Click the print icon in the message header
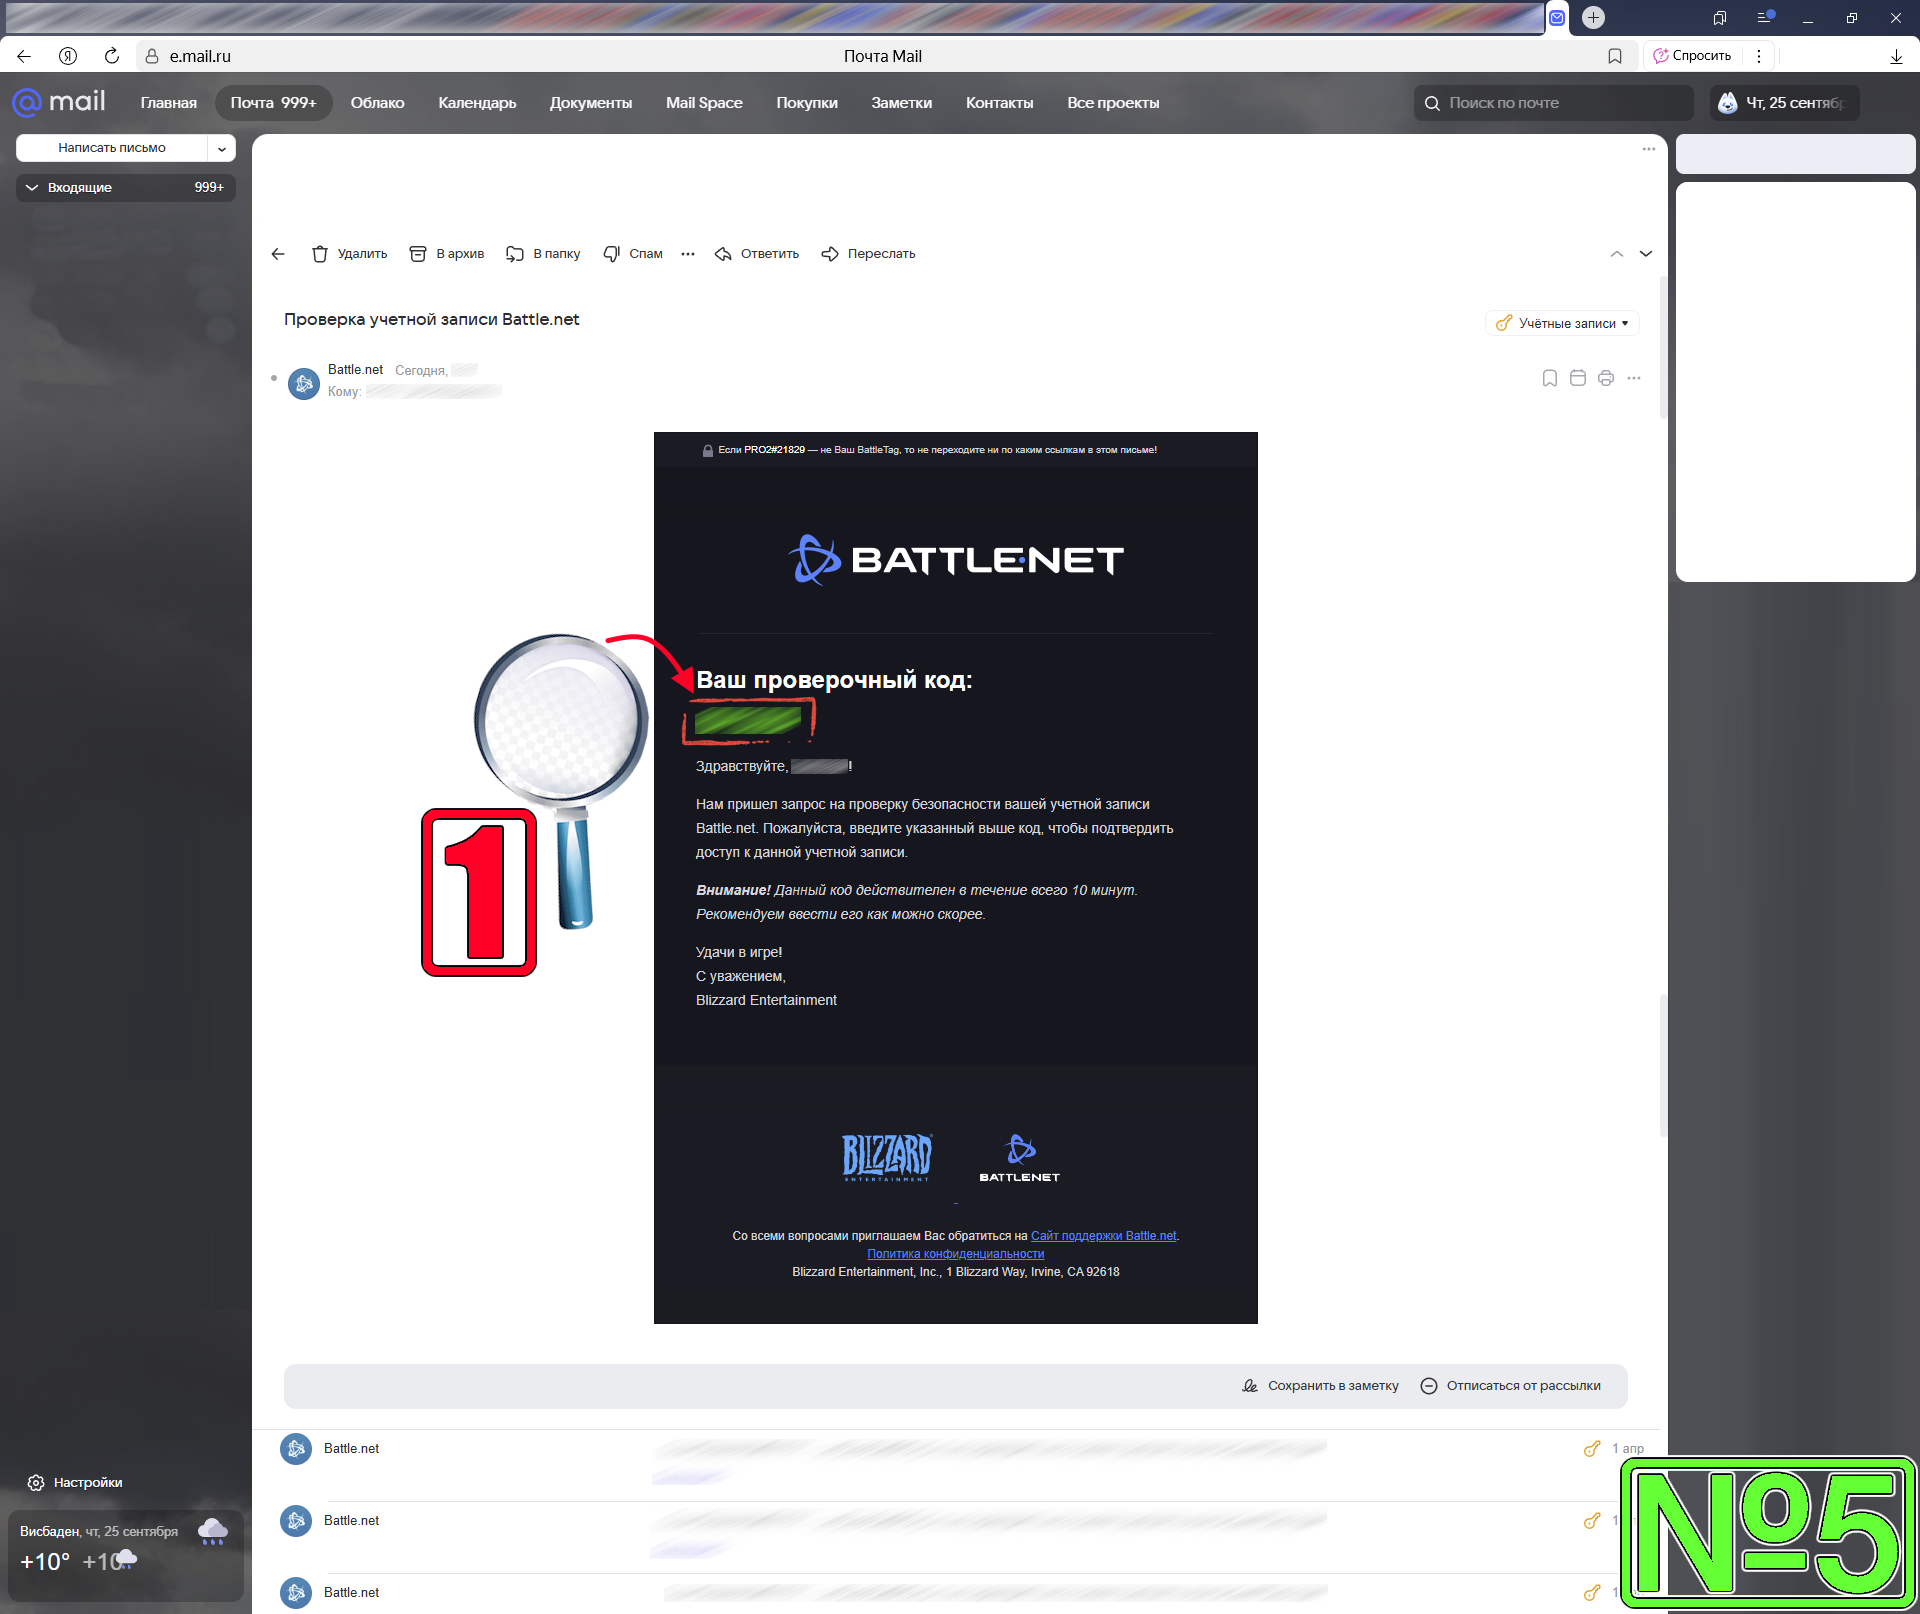Screen dimensions: 1920x1614 tap(1606, 378)
